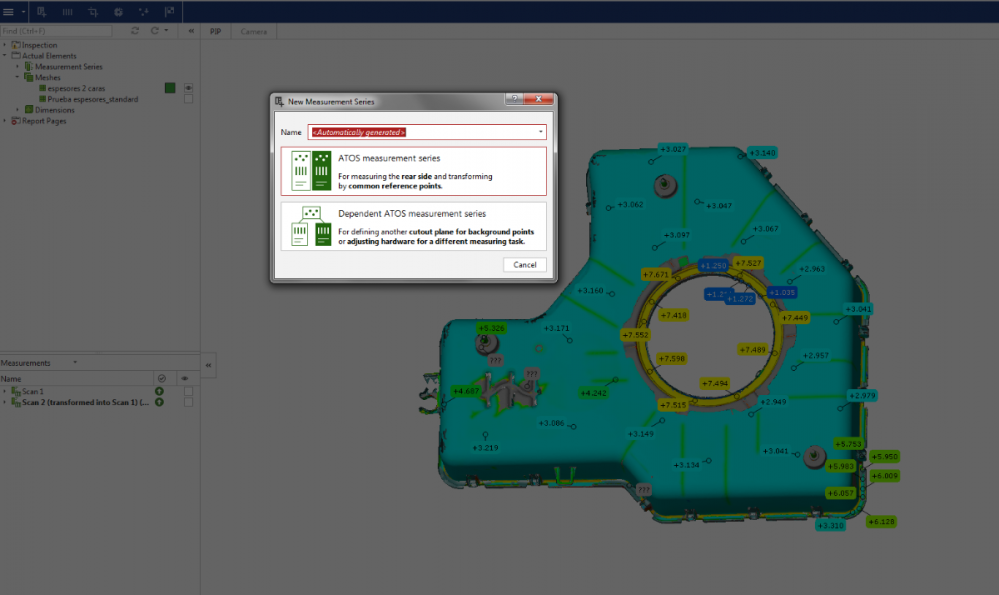Image resolution: width=999 pixels, height=595 pixels.
Task: Click the gear-shaped toolbar icon
Action: point(118,12)
